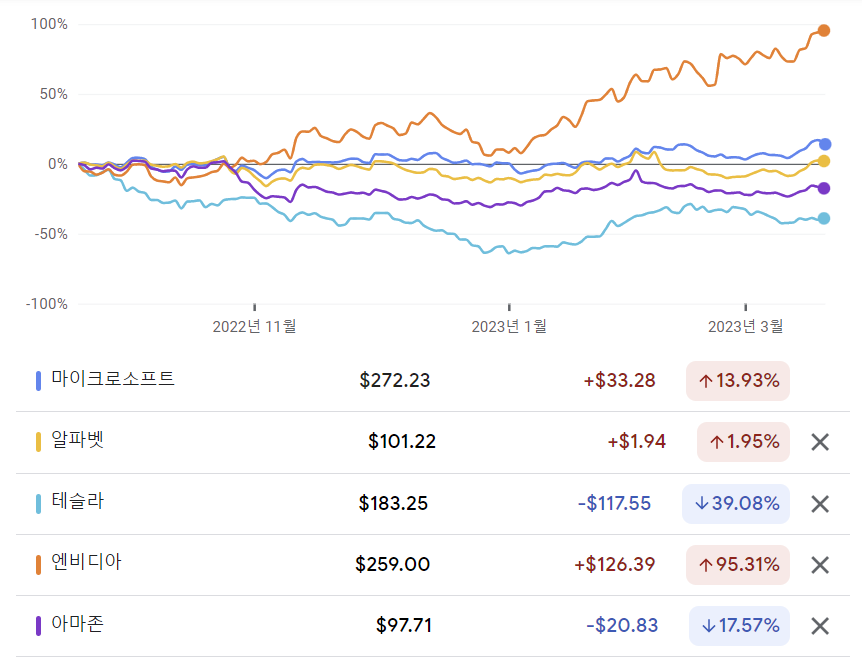Click the 95.31% gain badge

738,565
